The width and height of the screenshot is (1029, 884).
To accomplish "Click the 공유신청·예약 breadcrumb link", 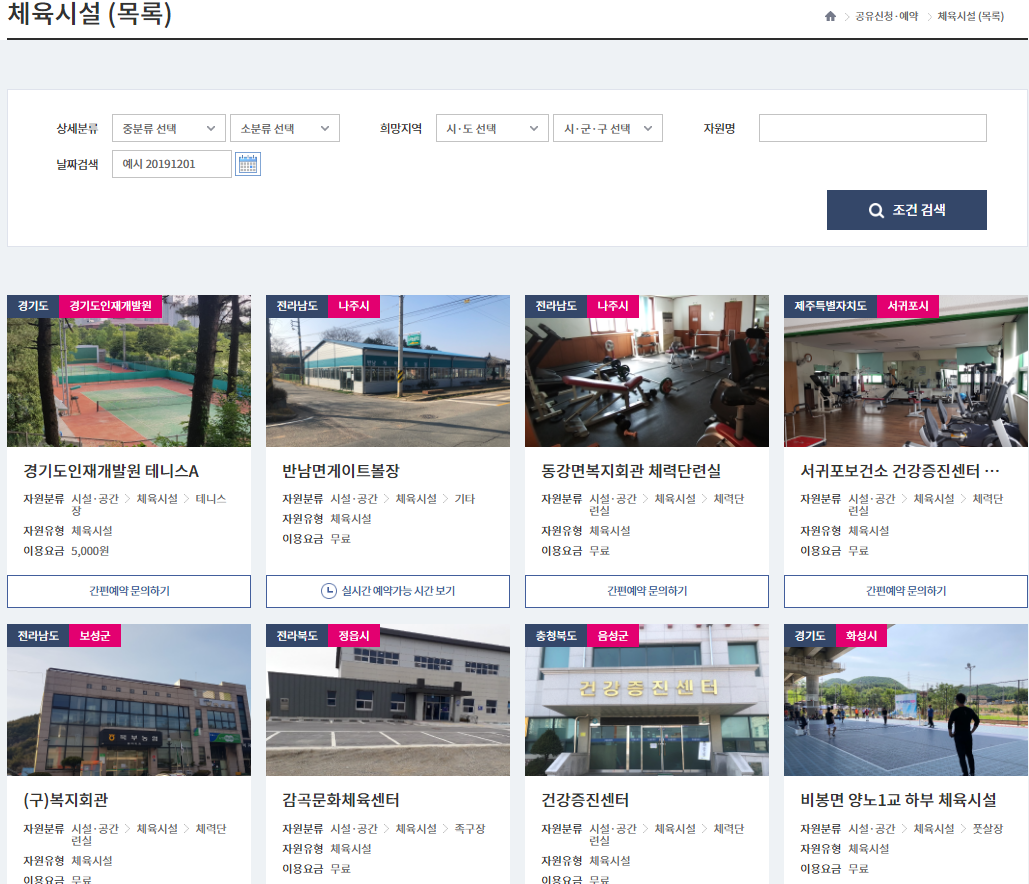I will coord(886,16).
